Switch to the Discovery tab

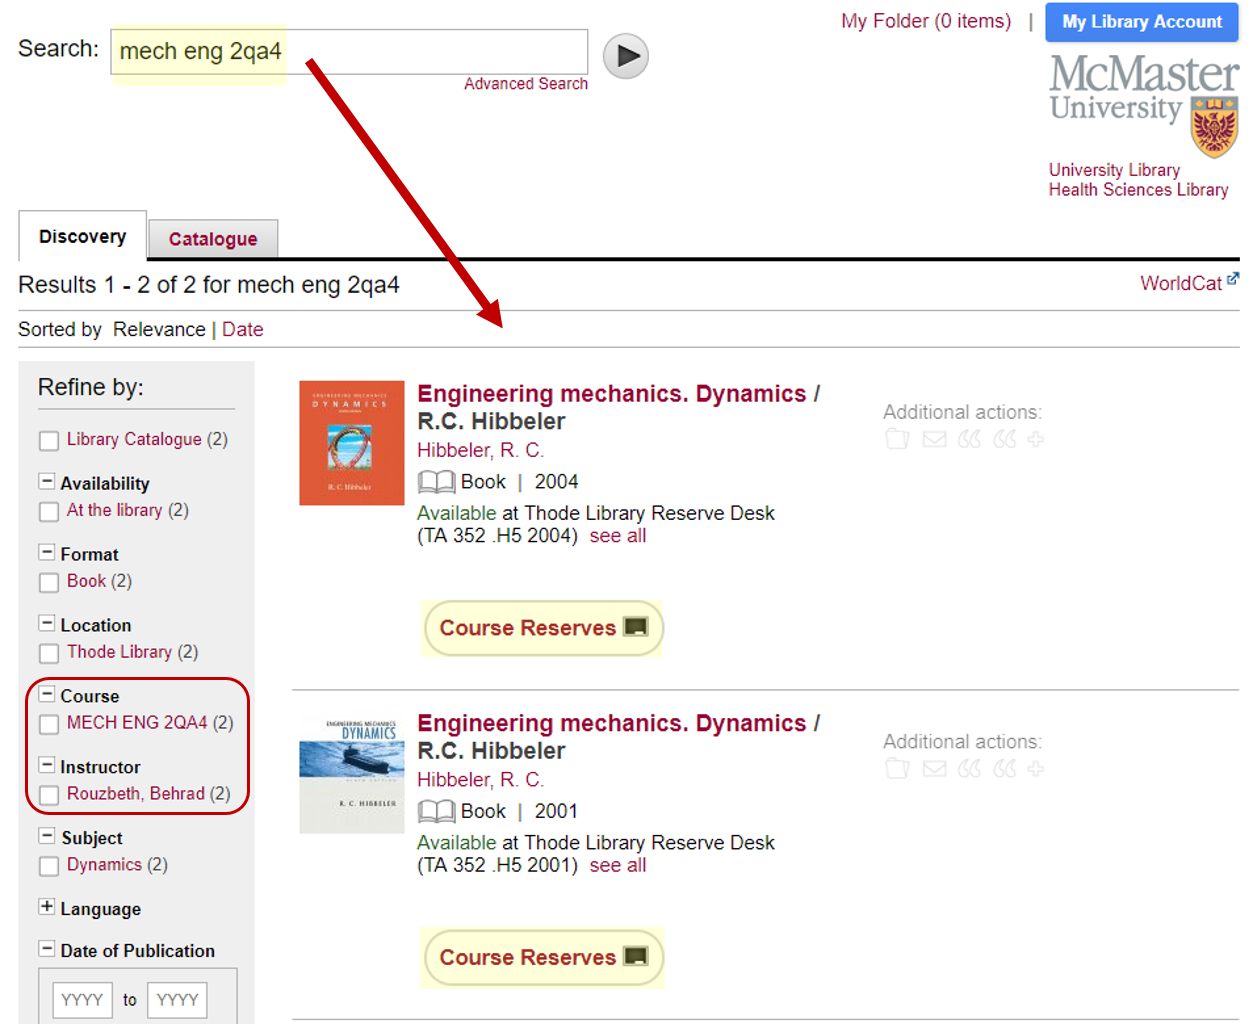click(83, 237)
